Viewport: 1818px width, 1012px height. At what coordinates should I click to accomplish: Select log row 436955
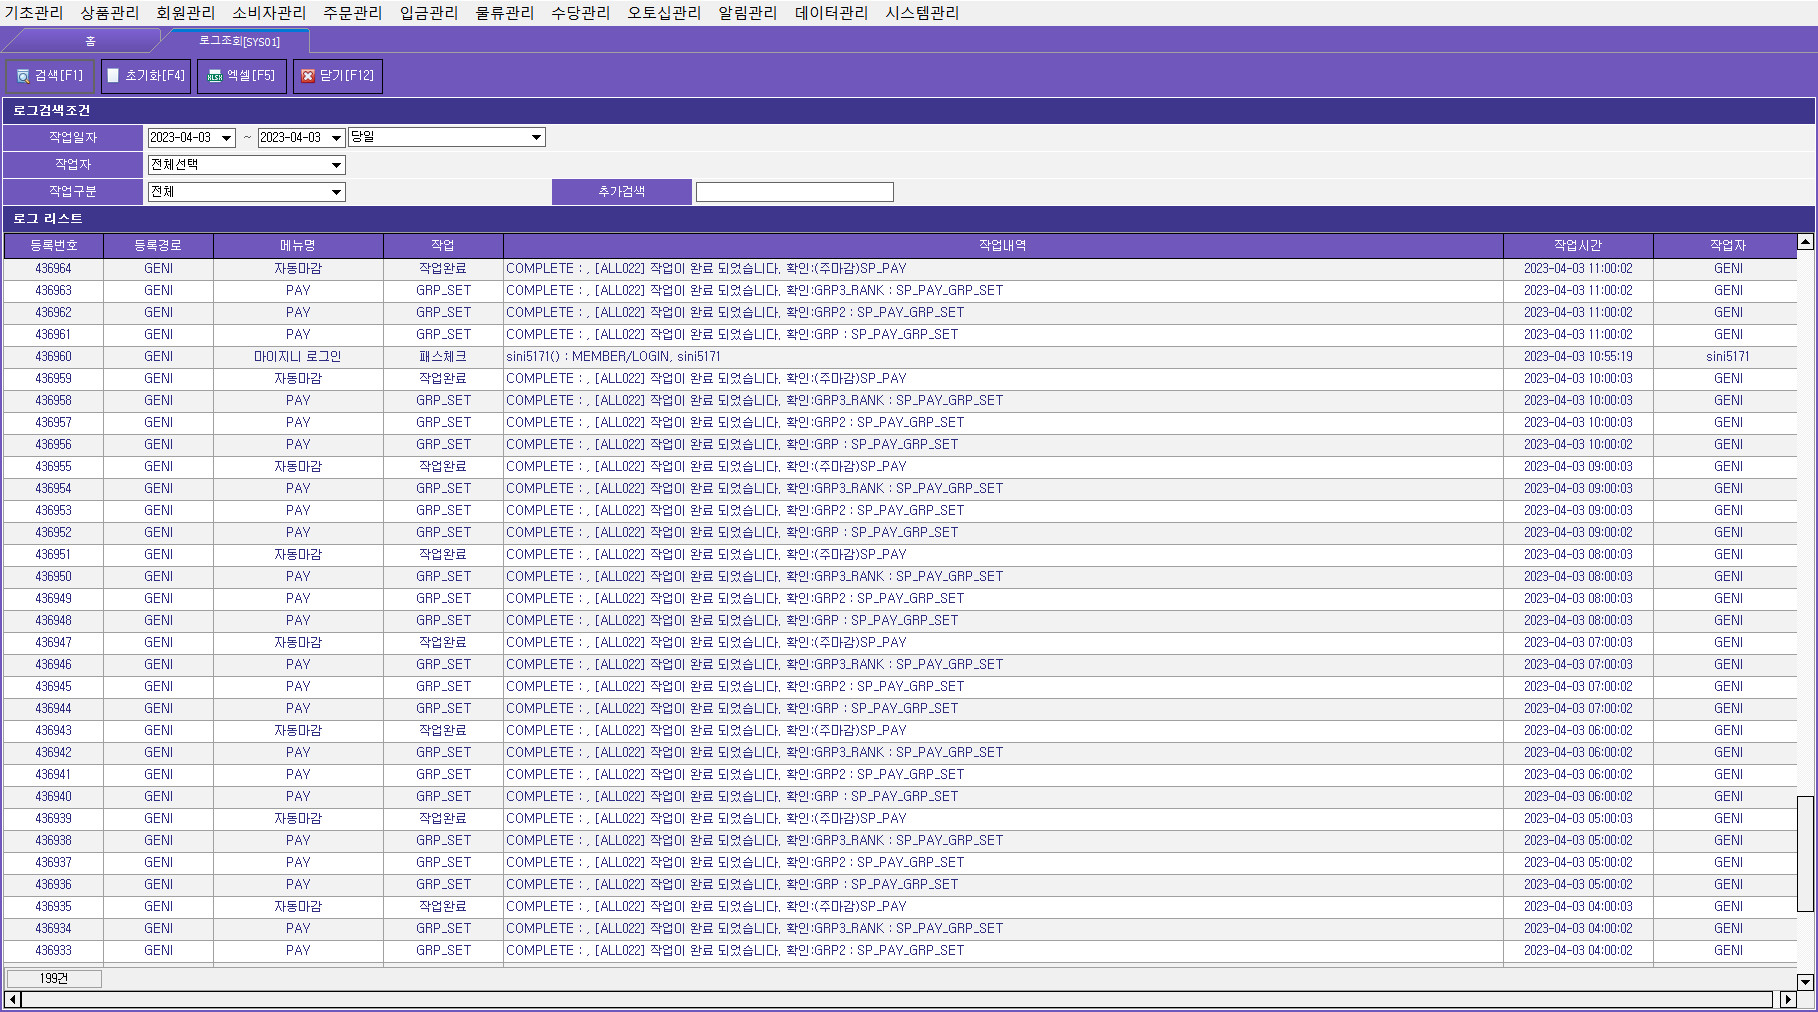900,467
